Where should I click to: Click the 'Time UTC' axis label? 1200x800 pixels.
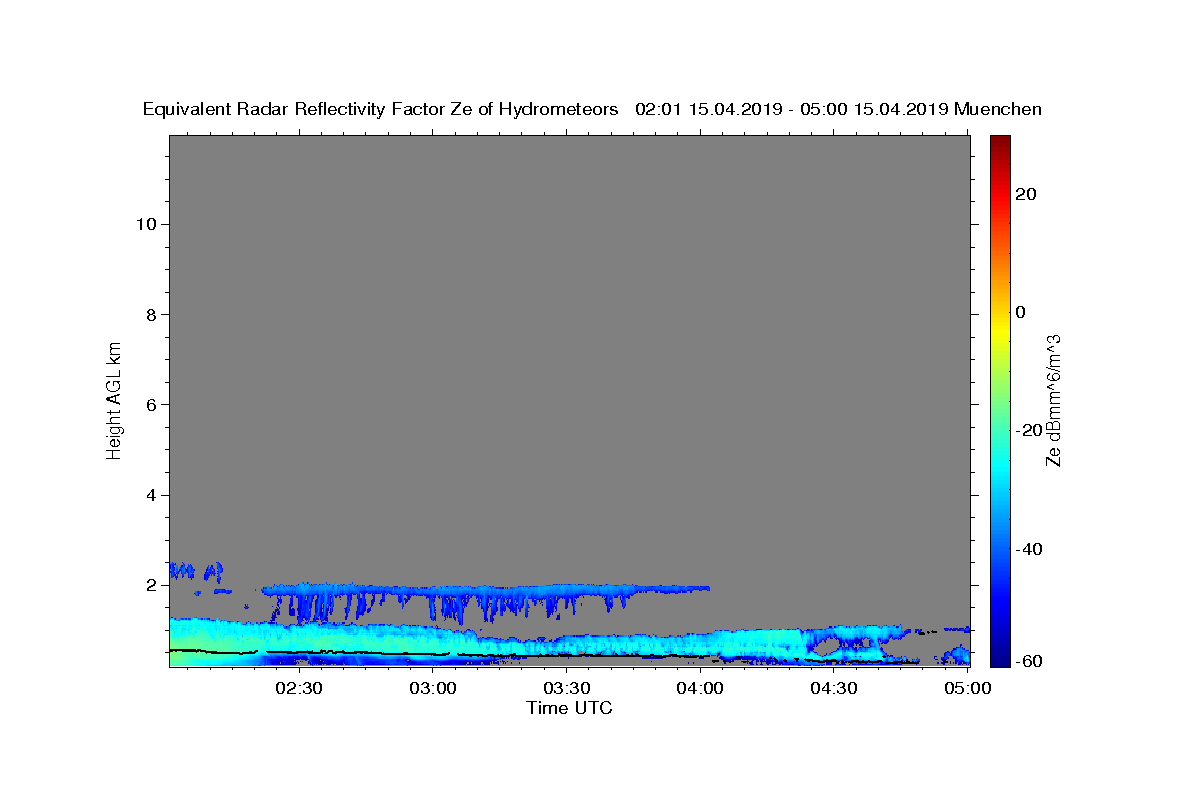click(x=569, y=708)
